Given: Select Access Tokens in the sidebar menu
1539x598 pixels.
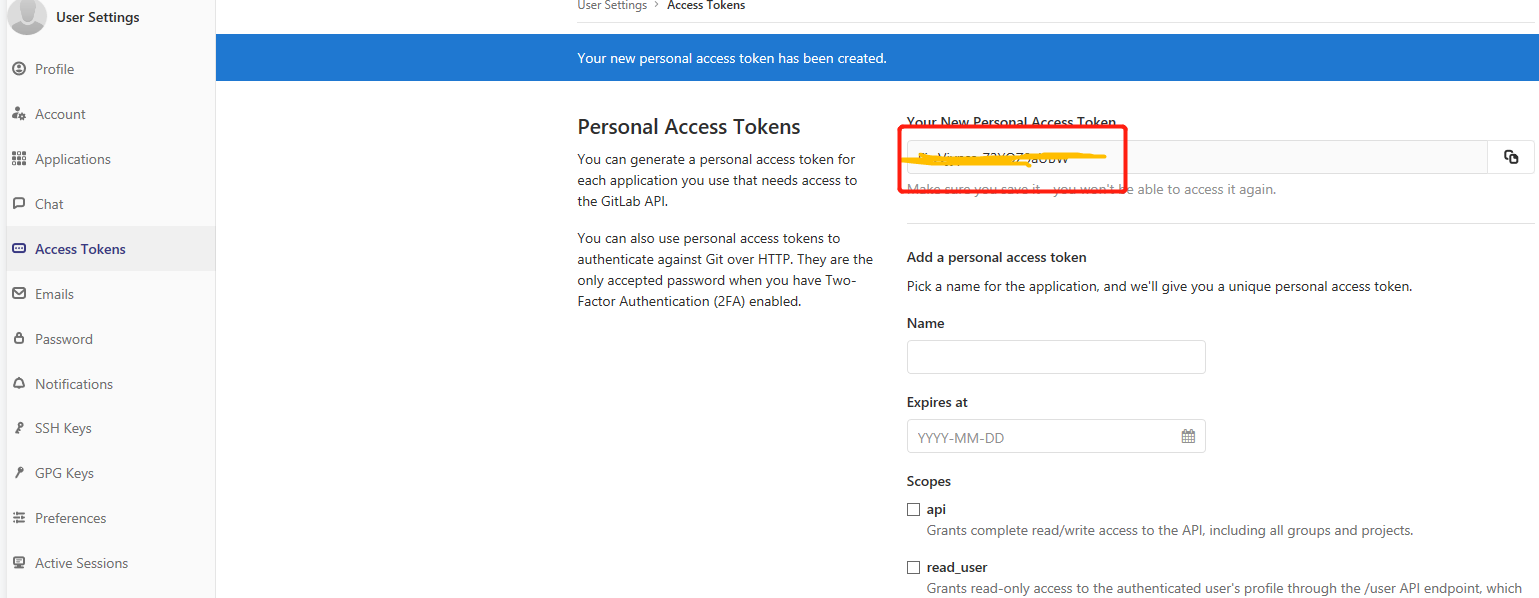Looking at the screenshot, I should (x=79, y=248).
